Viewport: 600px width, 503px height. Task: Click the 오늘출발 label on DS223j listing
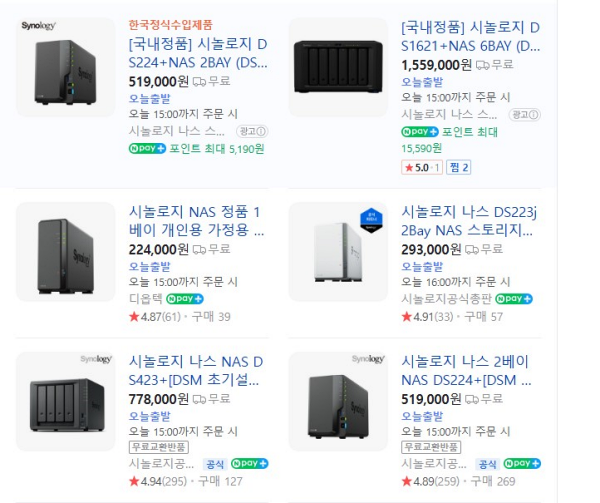pyautogui.click(x=422, y=267)
